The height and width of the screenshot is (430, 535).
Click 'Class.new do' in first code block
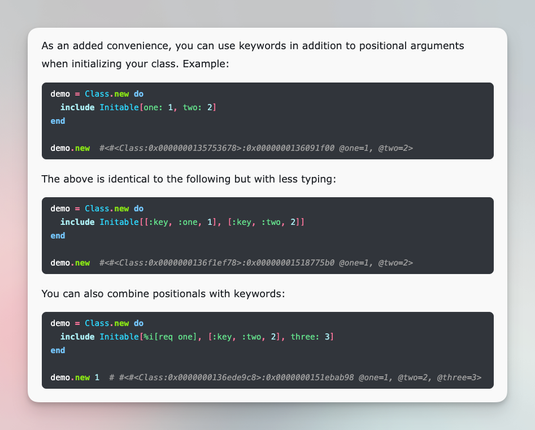click(x=114, y=94)
